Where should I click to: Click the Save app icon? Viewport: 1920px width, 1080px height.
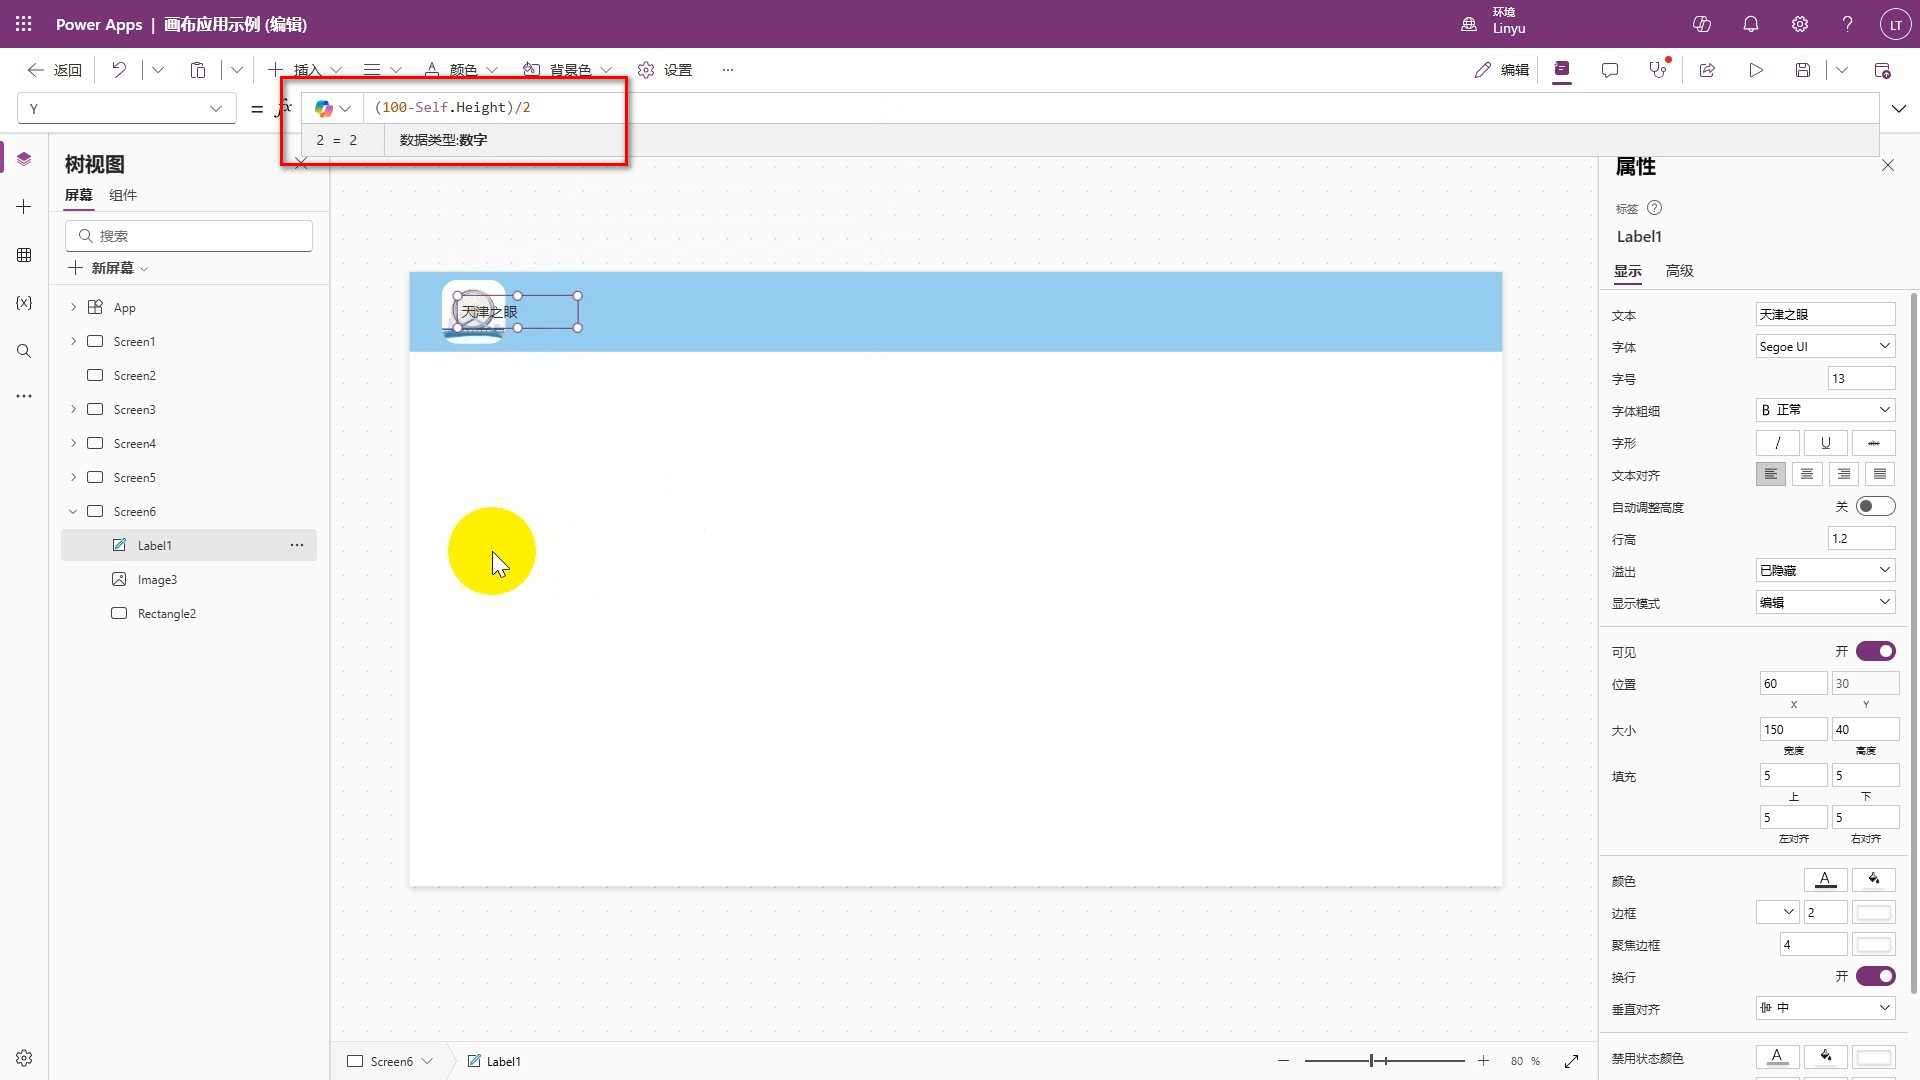click(1802, 70)
